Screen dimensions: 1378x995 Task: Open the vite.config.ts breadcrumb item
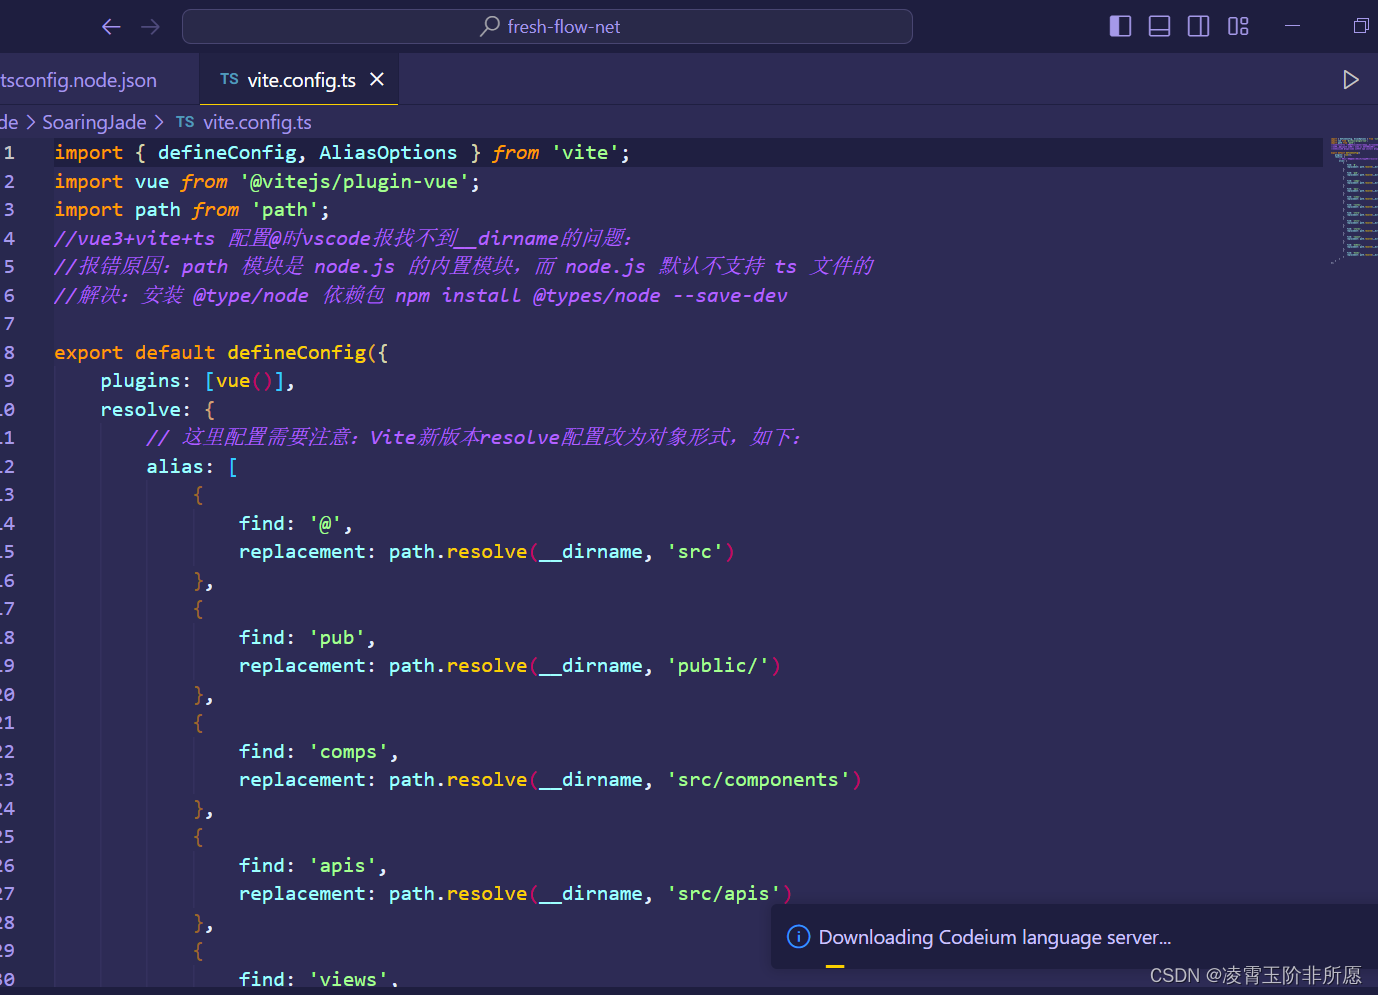click(x=257, y=122)
